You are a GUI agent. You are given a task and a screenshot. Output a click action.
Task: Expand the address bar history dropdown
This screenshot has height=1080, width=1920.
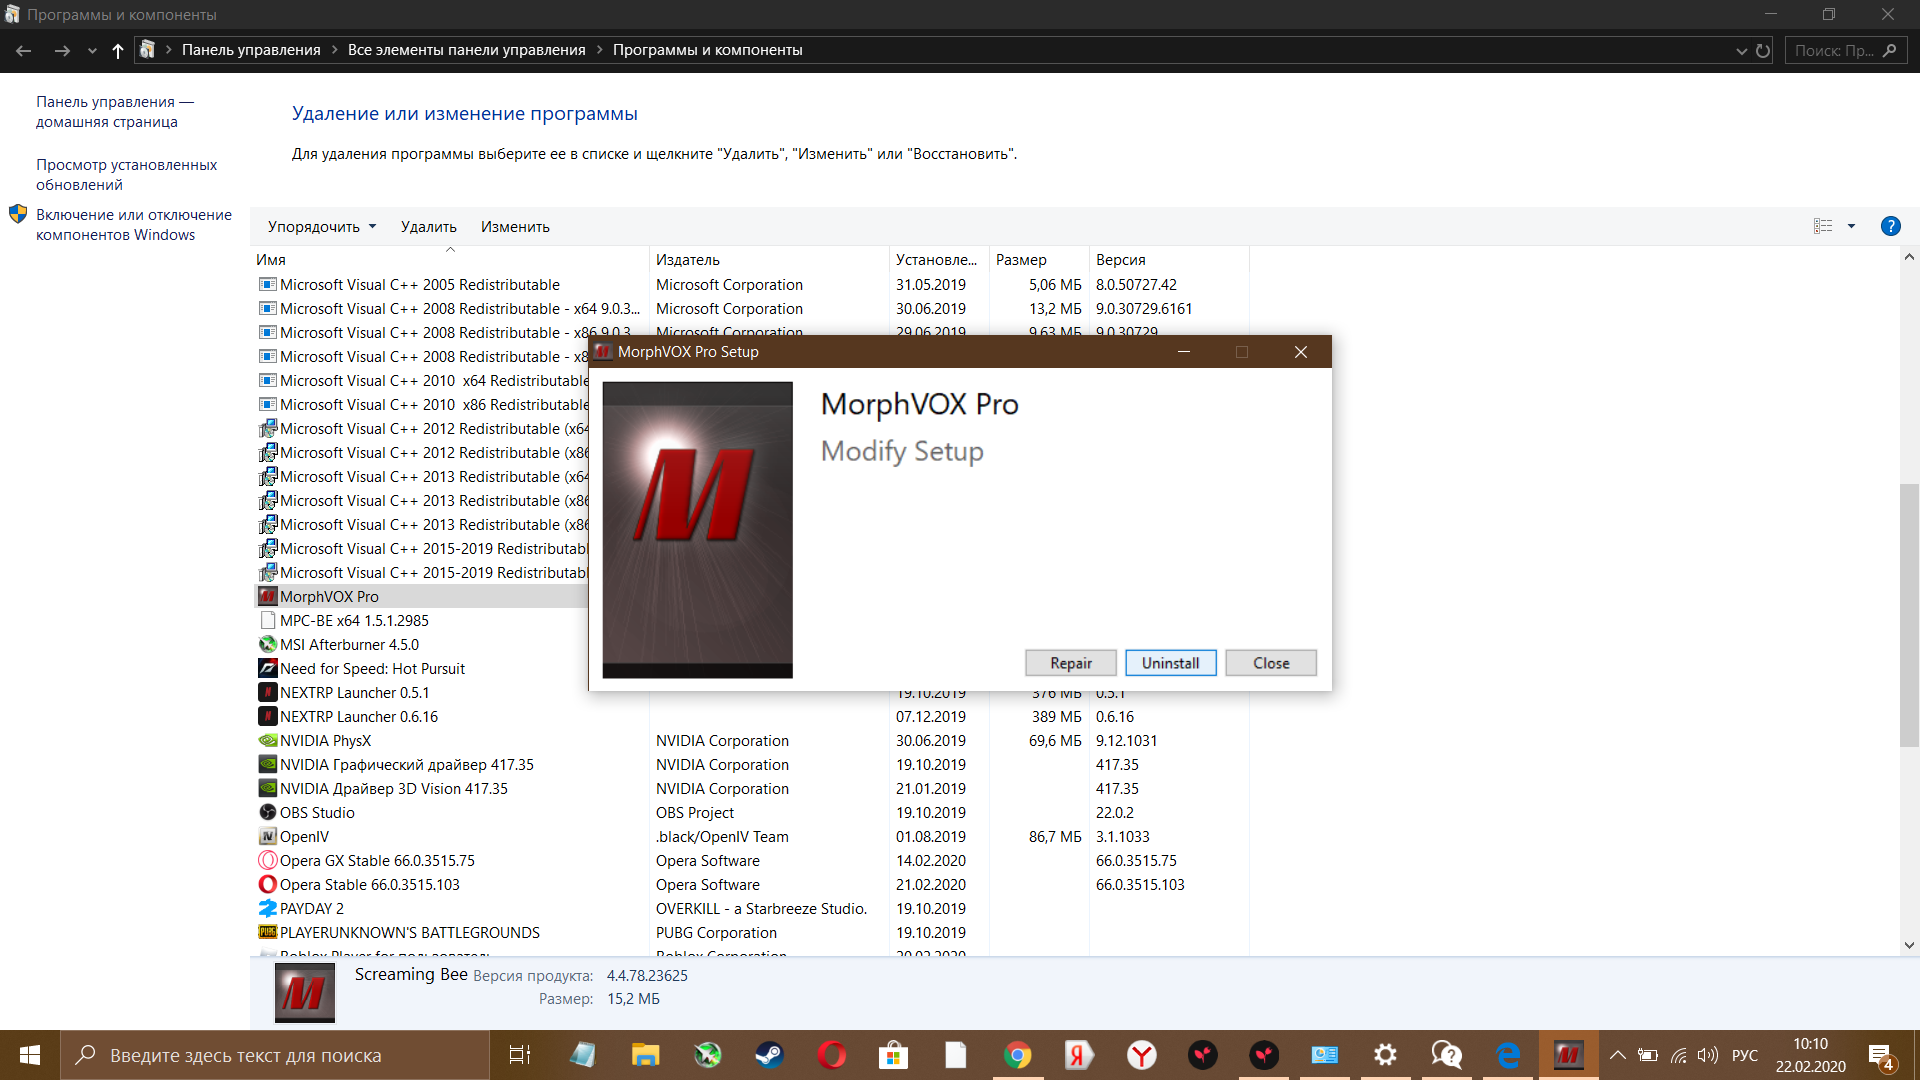point(1741,50)
